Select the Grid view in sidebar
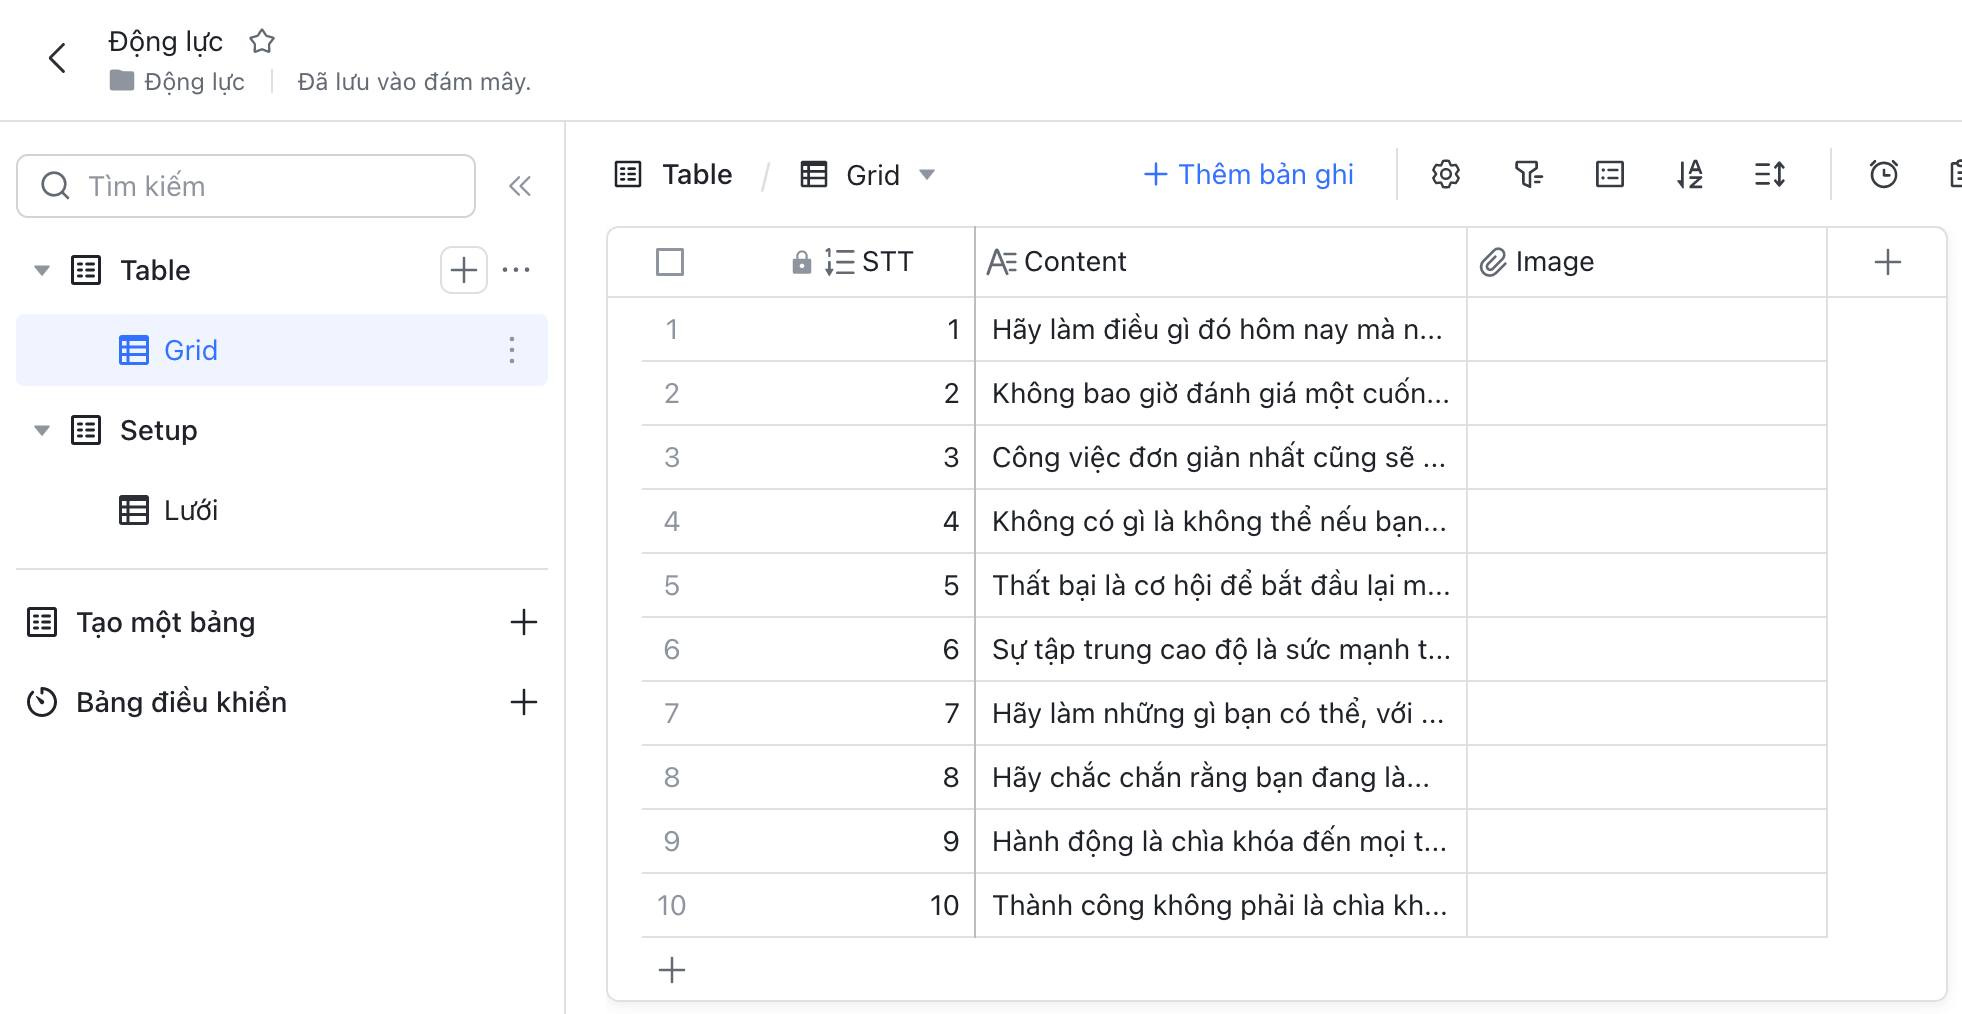Screen dimensions: 1962x1014 282,350
